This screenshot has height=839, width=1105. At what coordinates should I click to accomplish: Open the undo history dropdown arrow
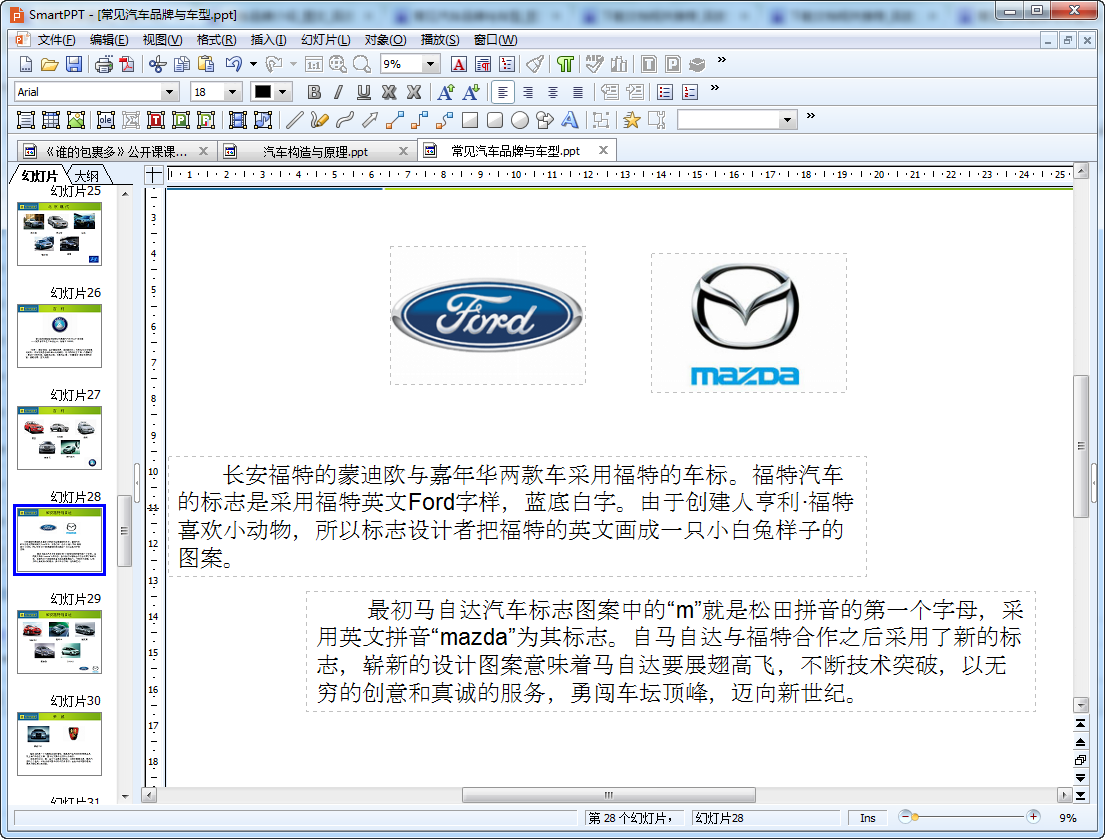[253, 65]
